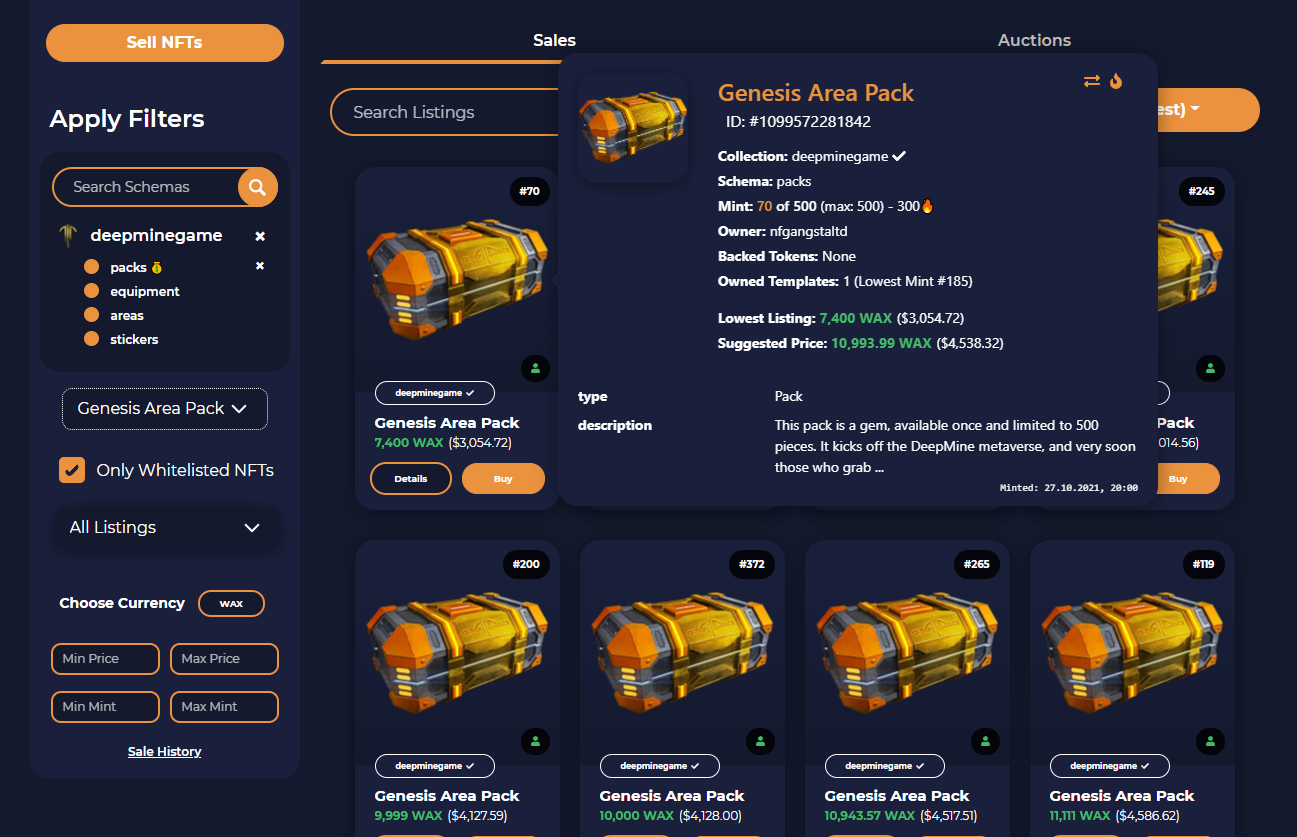Viewport: 1297px width, 837px height.
Task: Click seller profile icon on card #70
Action: (x=536, y=369)
